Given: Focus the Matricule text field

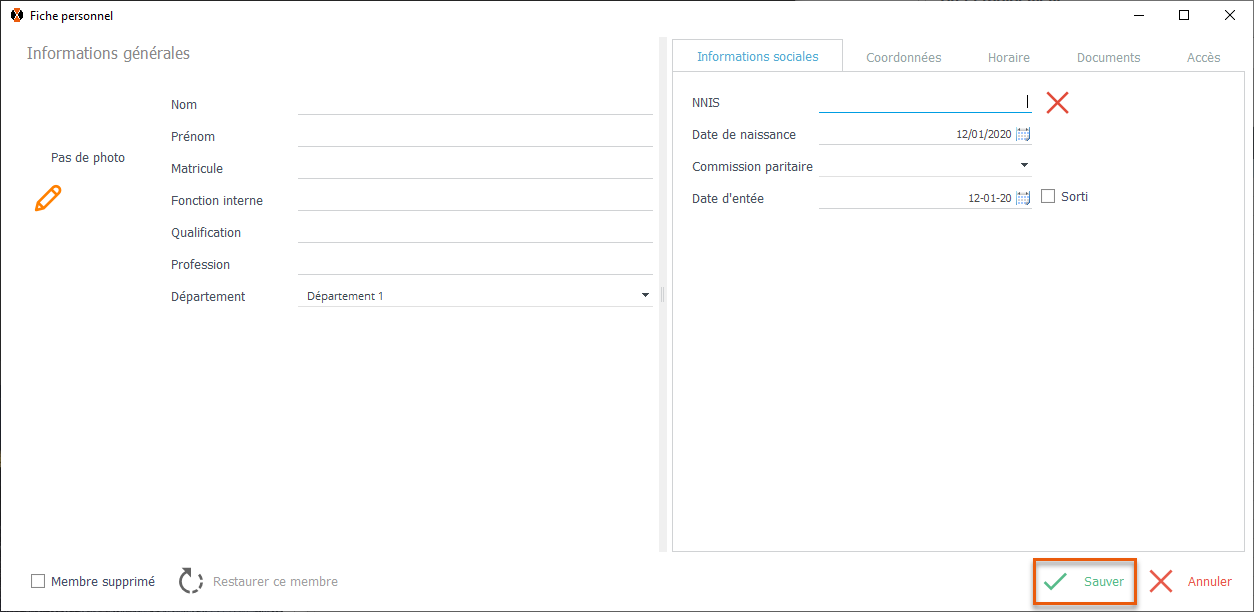Looking at the screenshot, I should [x=475, y=167].
